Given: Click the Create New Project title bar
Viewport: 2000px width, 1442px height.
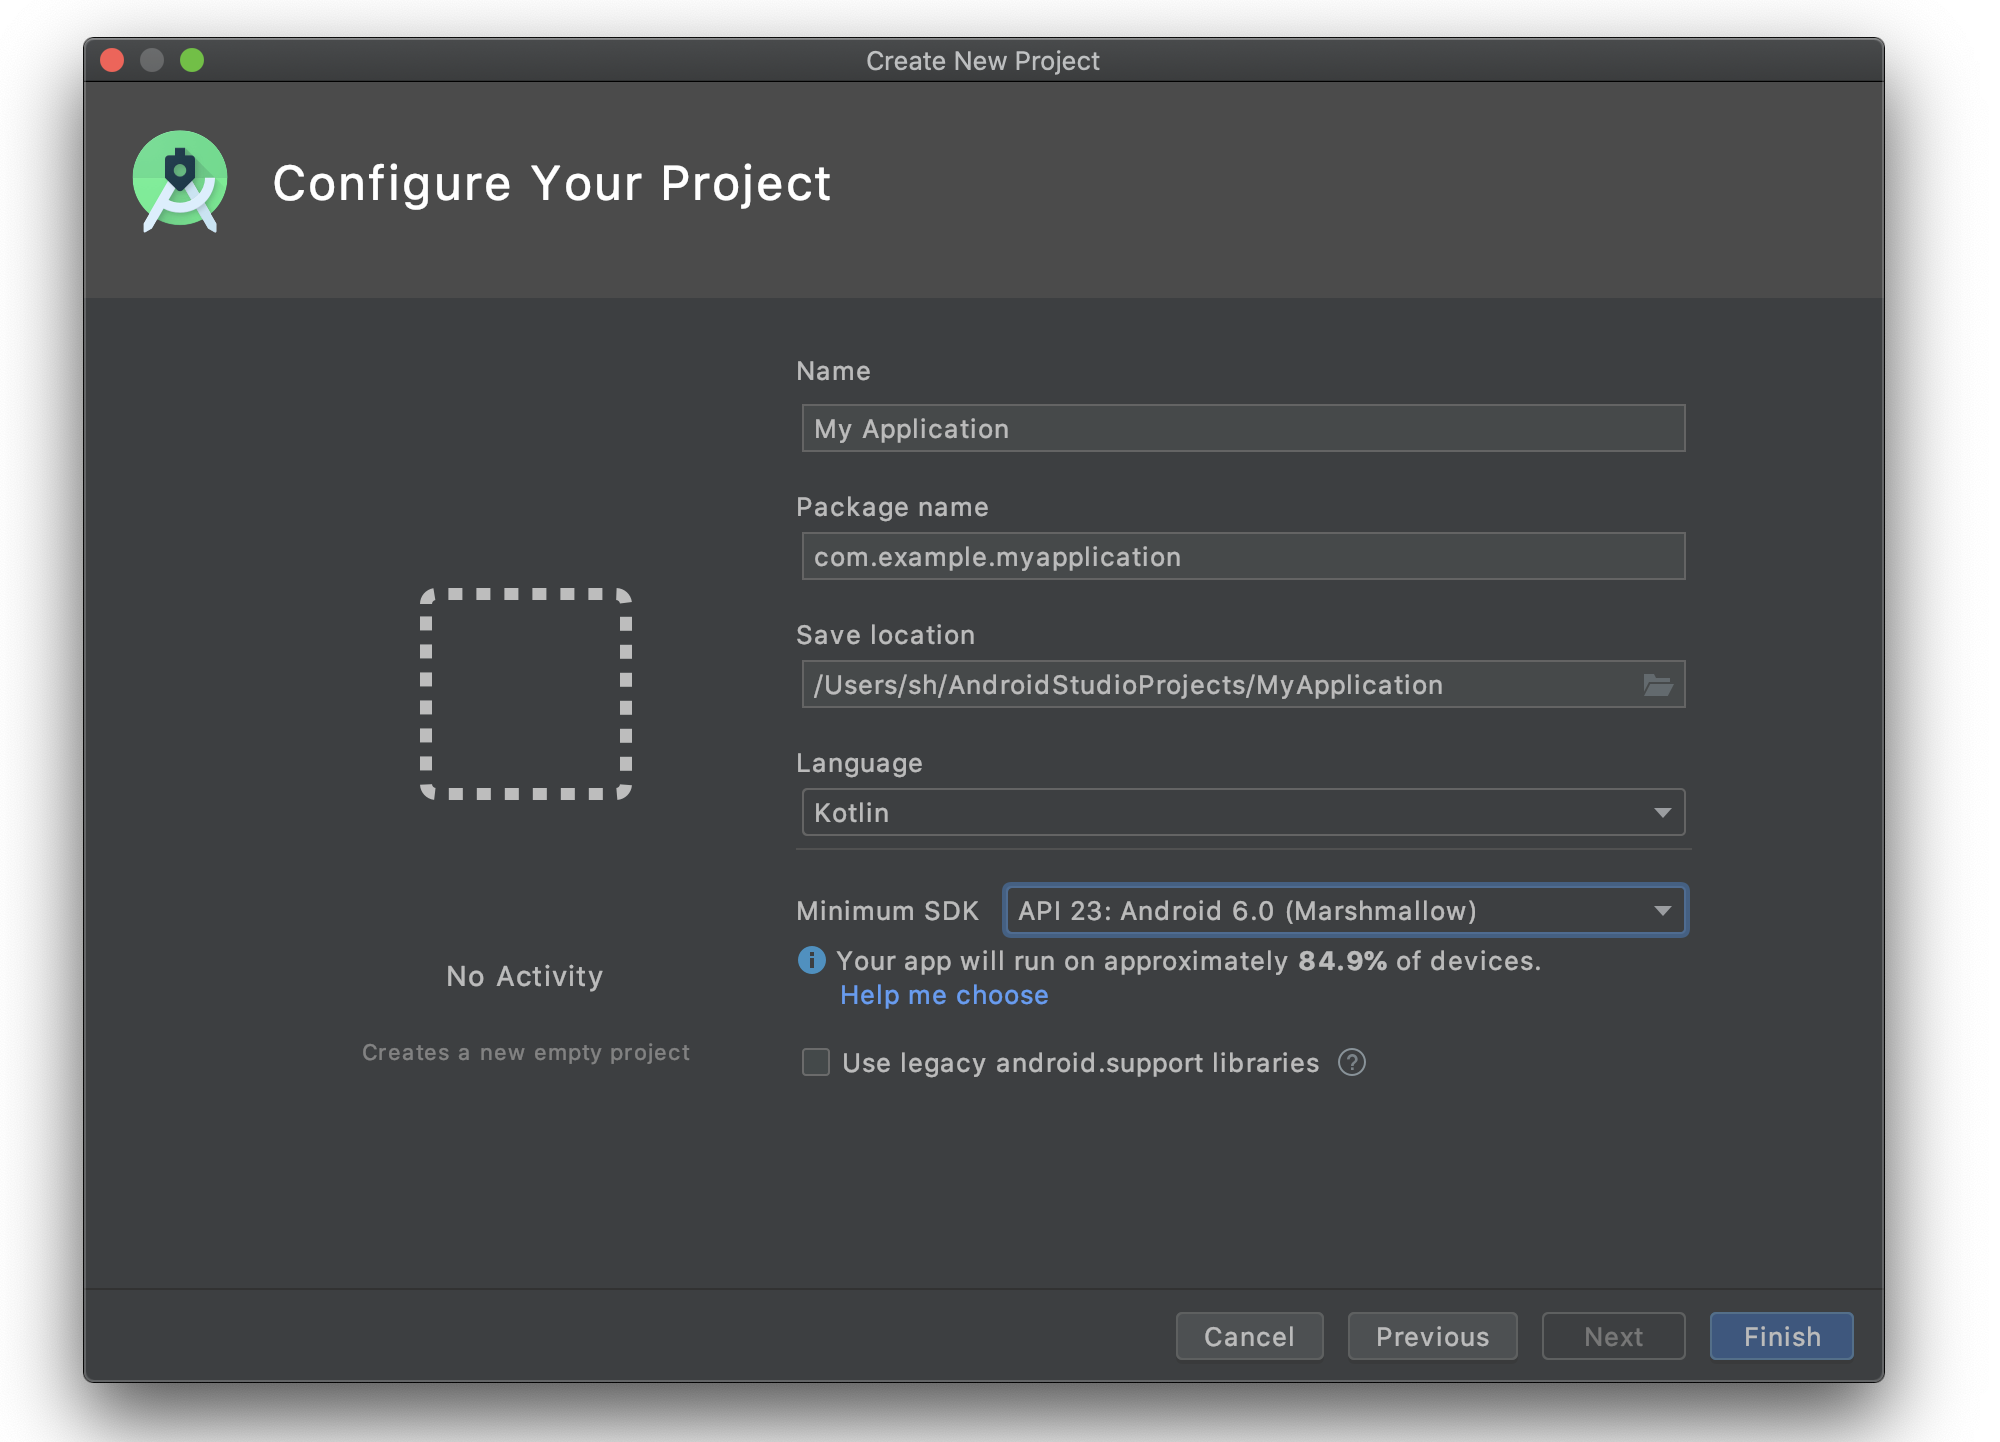Looking at the screenshot, I should 982,61.
